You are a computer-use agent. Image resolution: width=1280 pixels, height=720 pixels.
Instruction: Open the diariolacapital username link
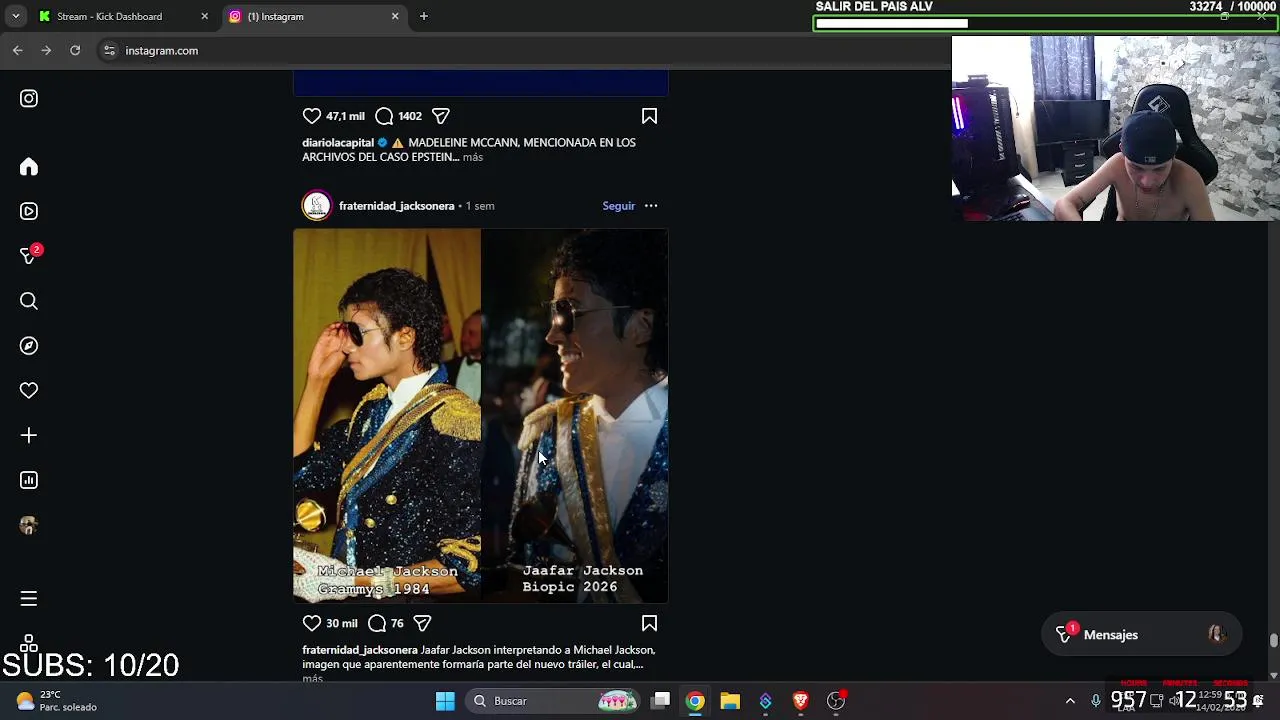[x=338, y=143]
